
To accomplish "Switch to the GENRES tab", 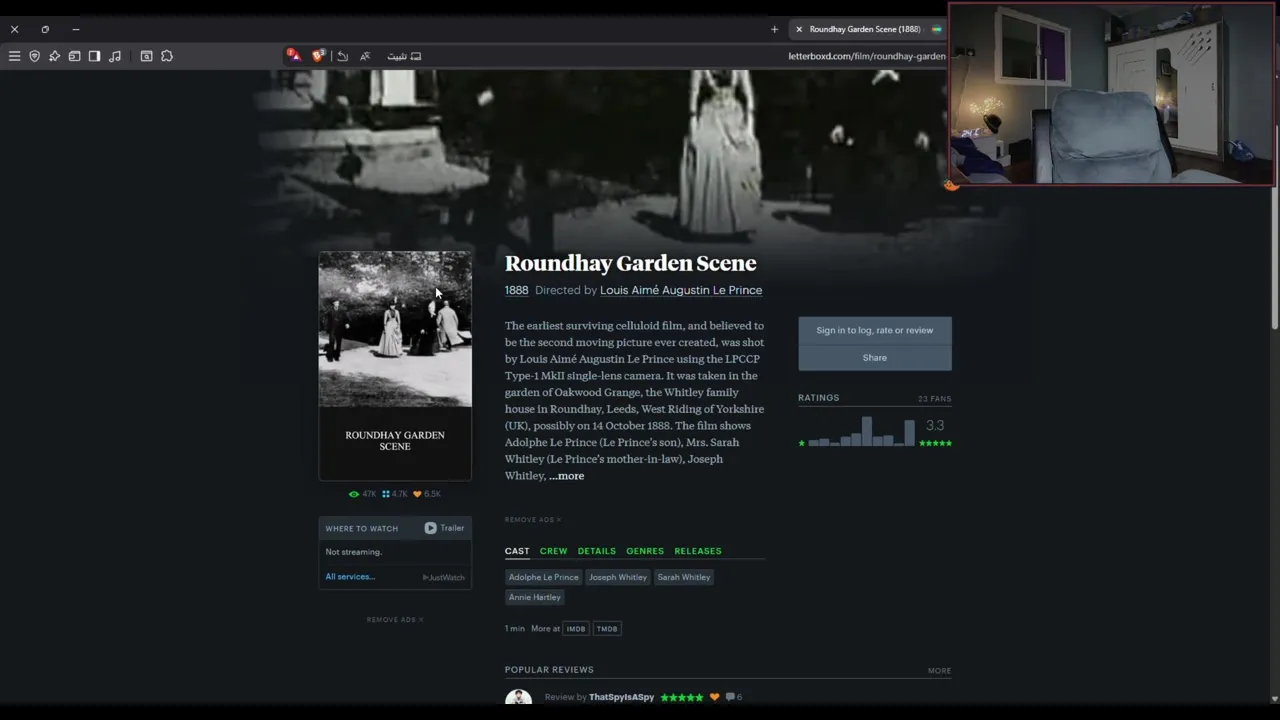I will tap(645, 551).
